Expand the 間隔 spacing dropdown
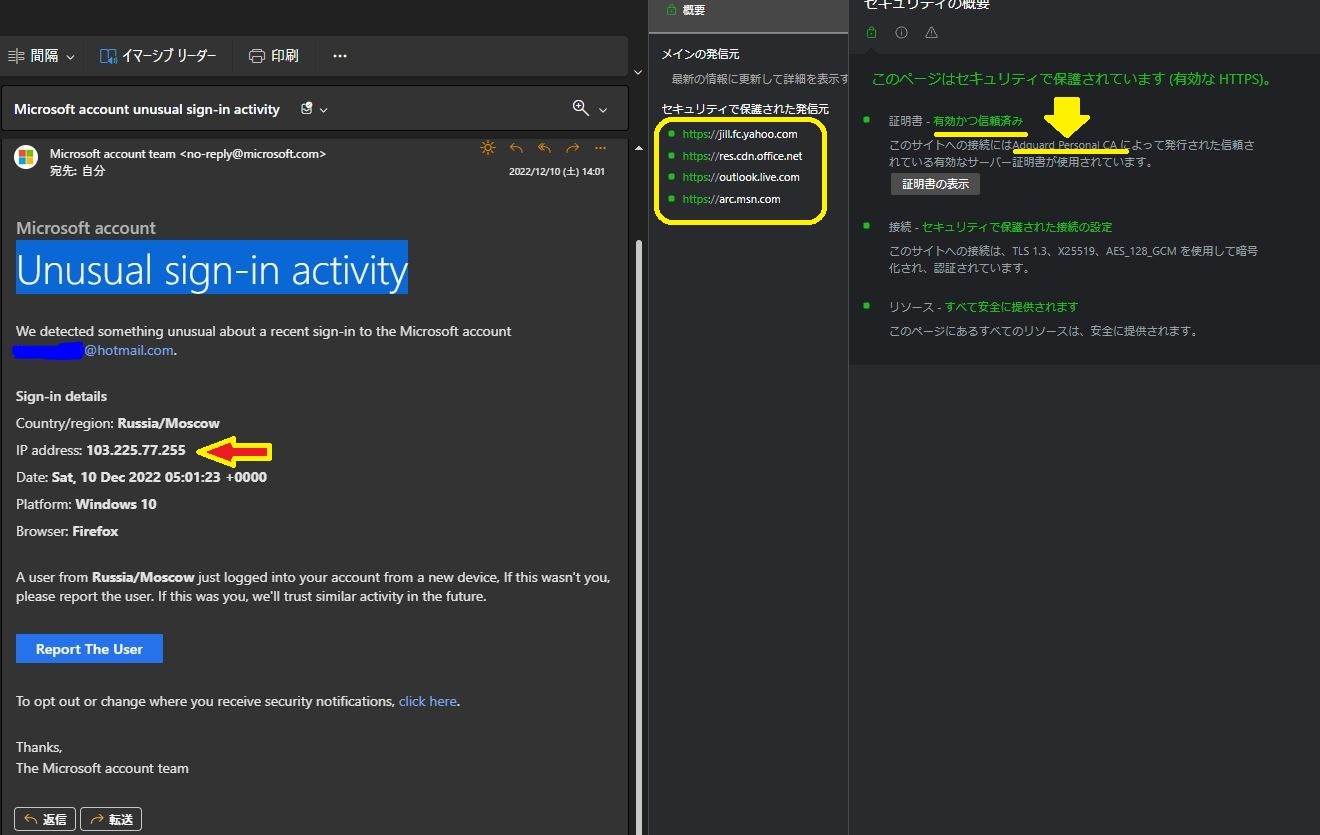 pyautogui.click(x=41, y=56)
